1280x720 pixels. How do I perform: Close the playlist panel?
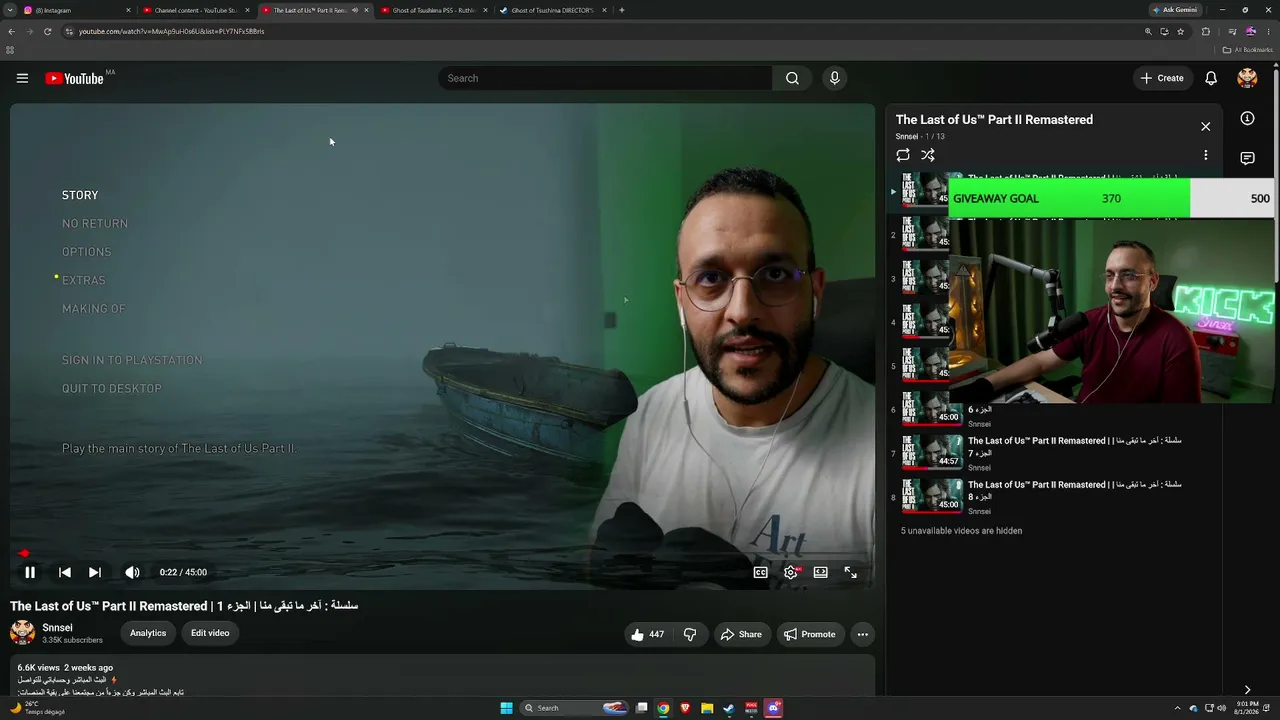1205,127
